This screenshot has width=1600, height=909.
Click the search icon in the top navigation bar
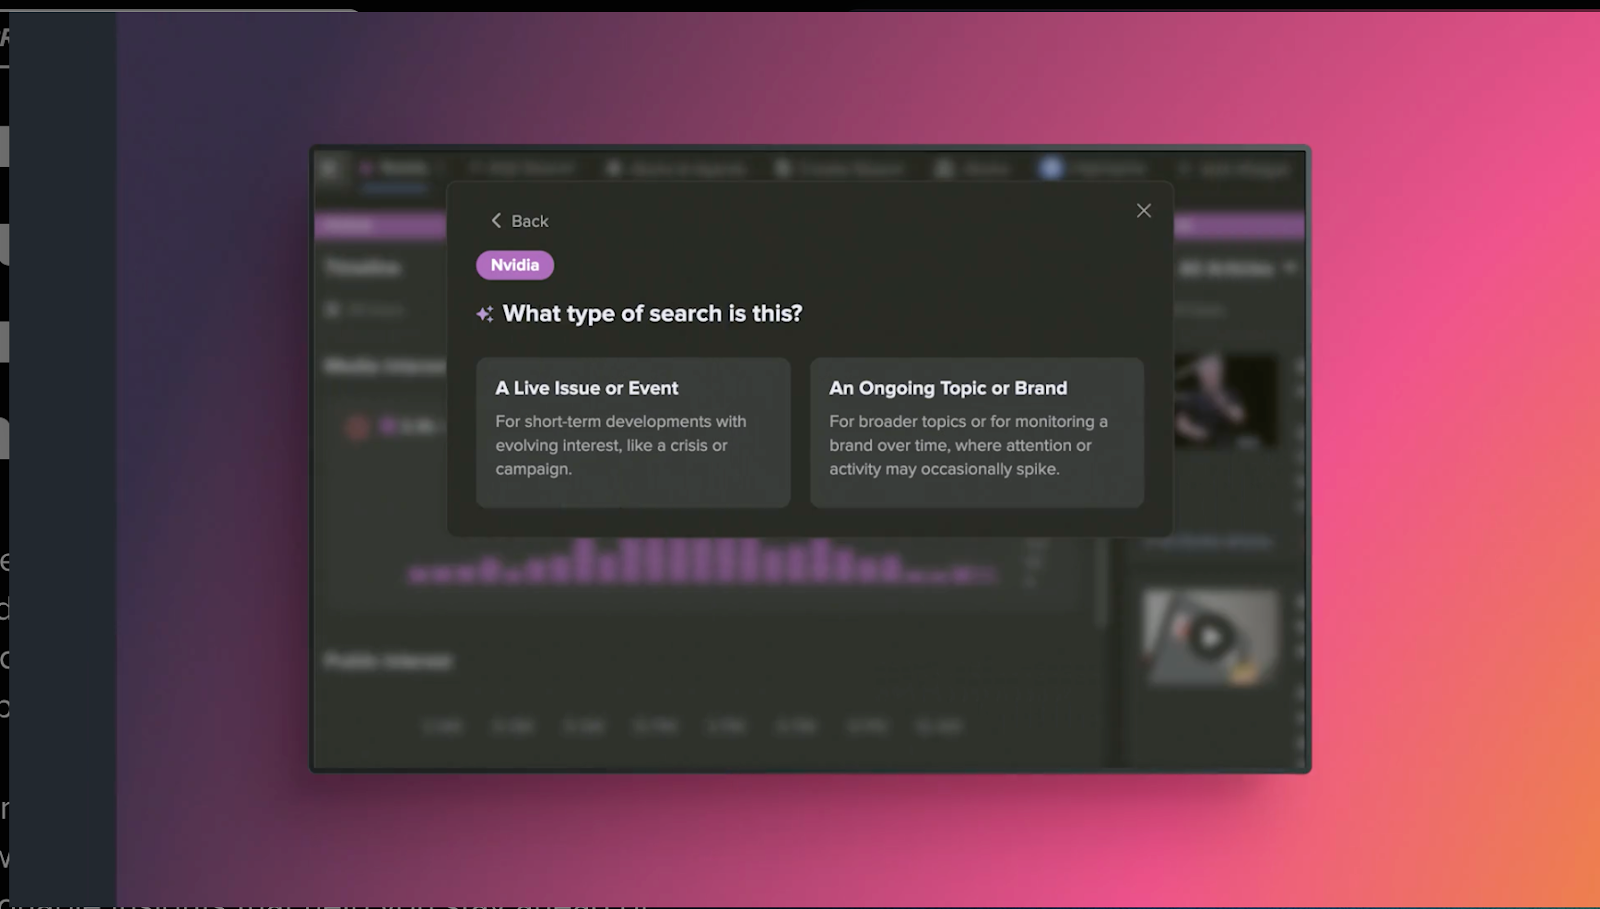pyautogui.click(x=473, y=168)
